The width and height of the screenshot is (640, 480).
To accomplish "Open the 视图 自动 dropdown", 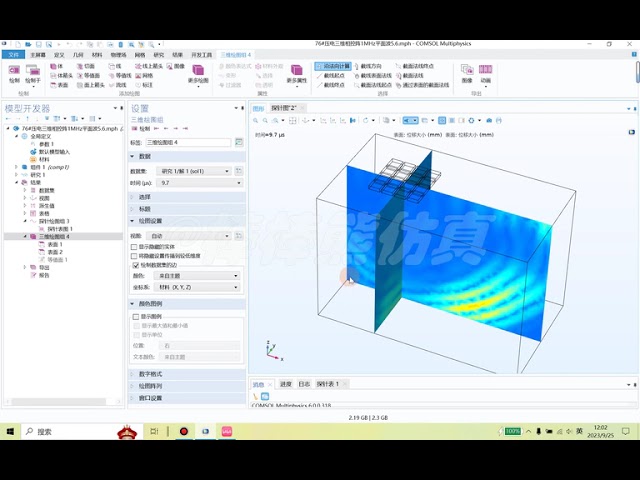I will click(189, 236).
